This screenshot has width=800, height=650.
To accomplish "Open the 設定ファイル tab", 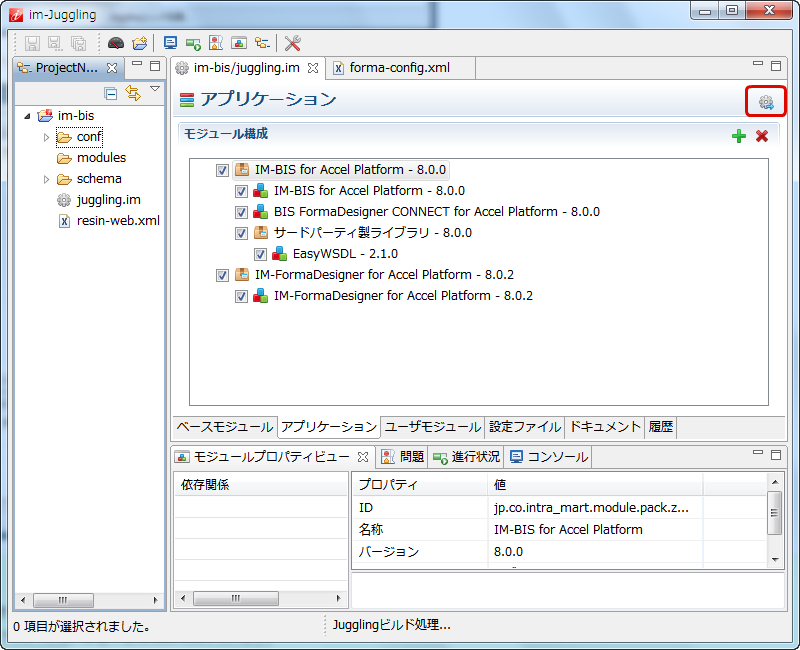I will click(525, 427).
